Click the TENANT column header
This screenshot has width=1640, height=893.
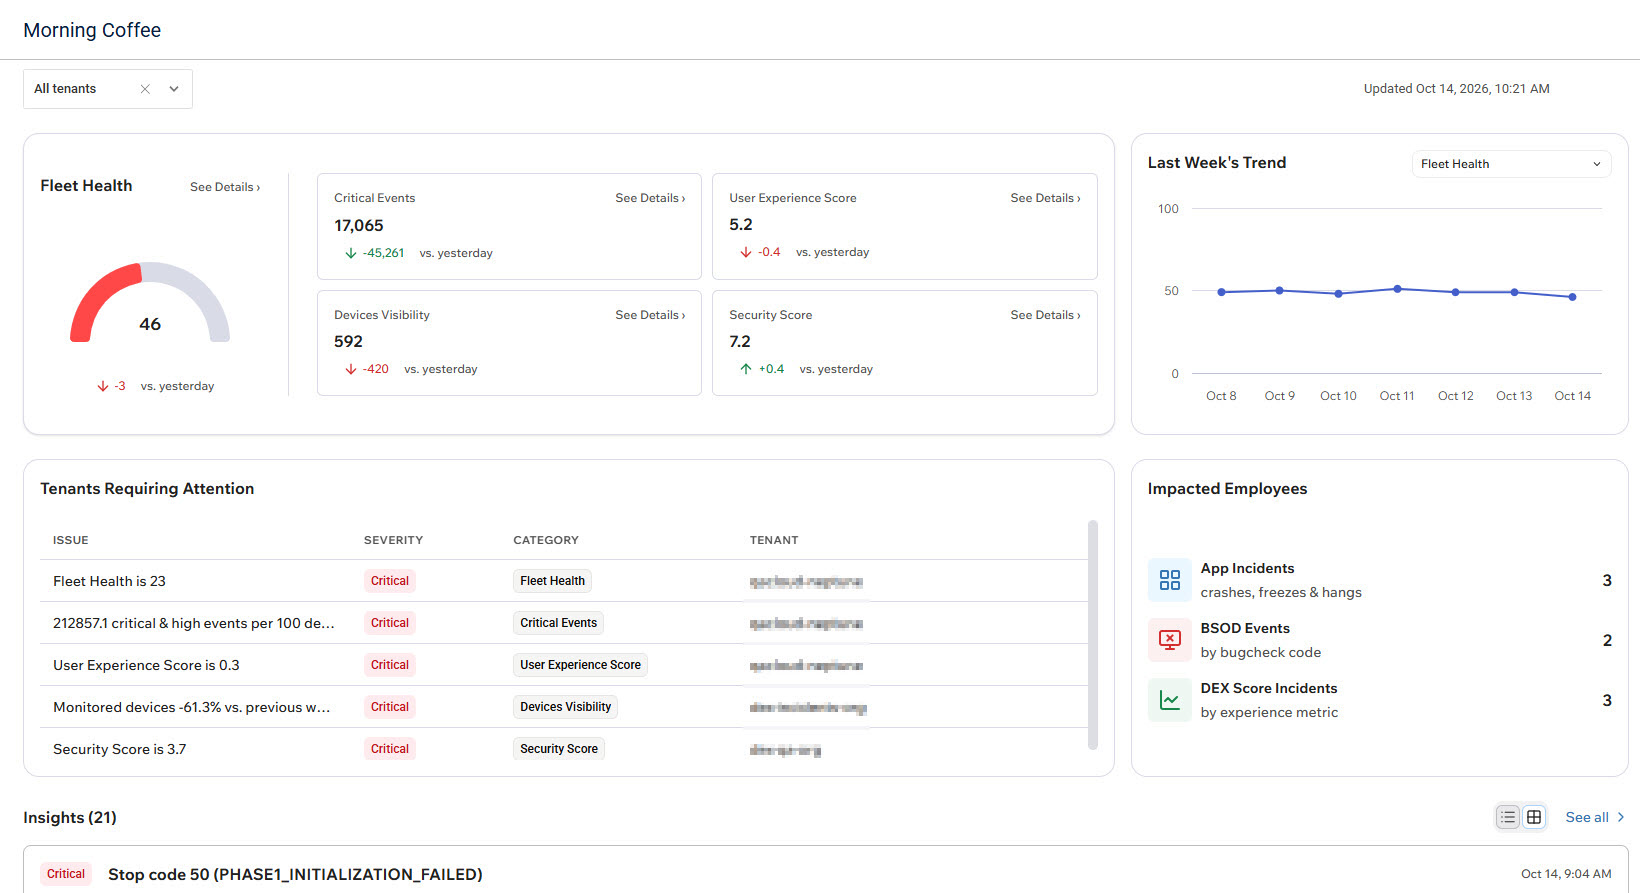[774, 540]
